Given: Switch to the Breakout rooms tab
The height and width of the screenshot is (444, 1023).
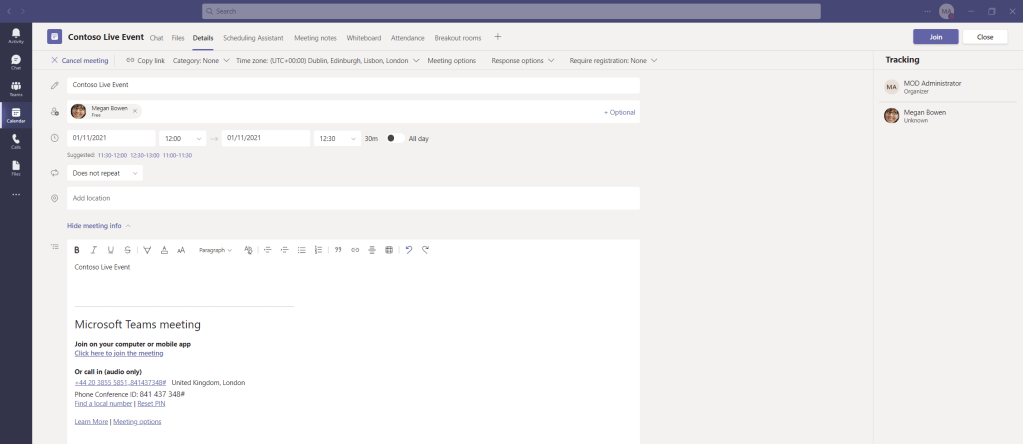Looking at the screenshot, I should (x=457, y=38).
